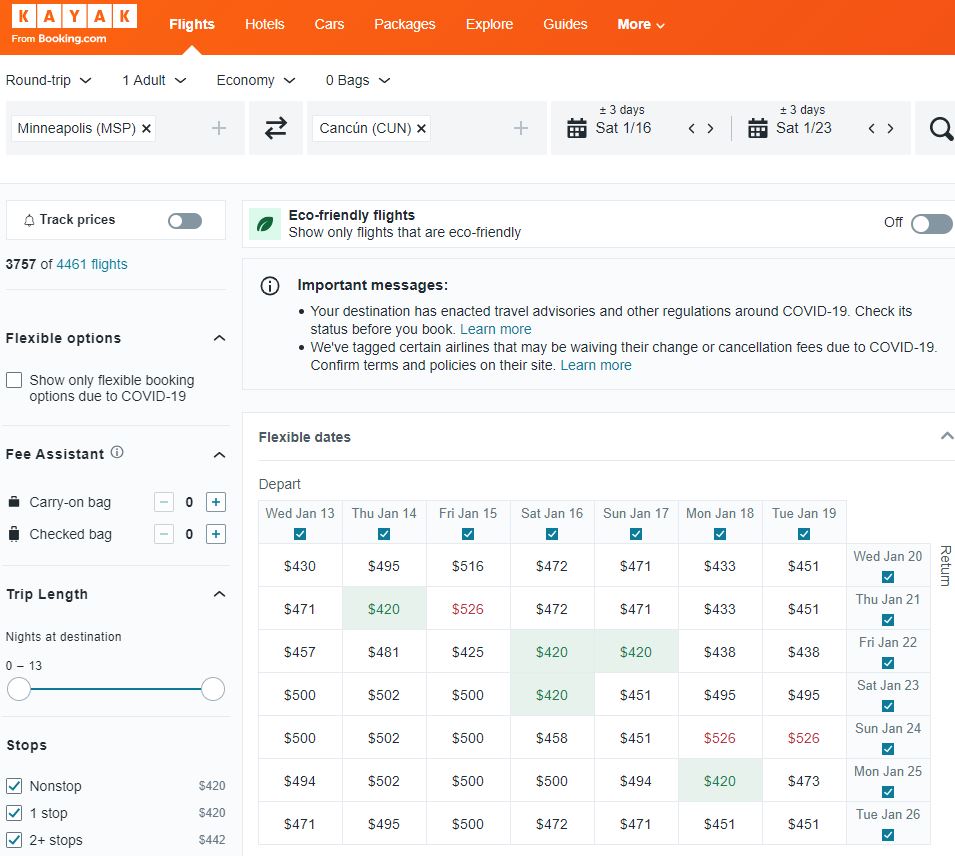Click the eco-friendly leaf icon

click(265, 224)
